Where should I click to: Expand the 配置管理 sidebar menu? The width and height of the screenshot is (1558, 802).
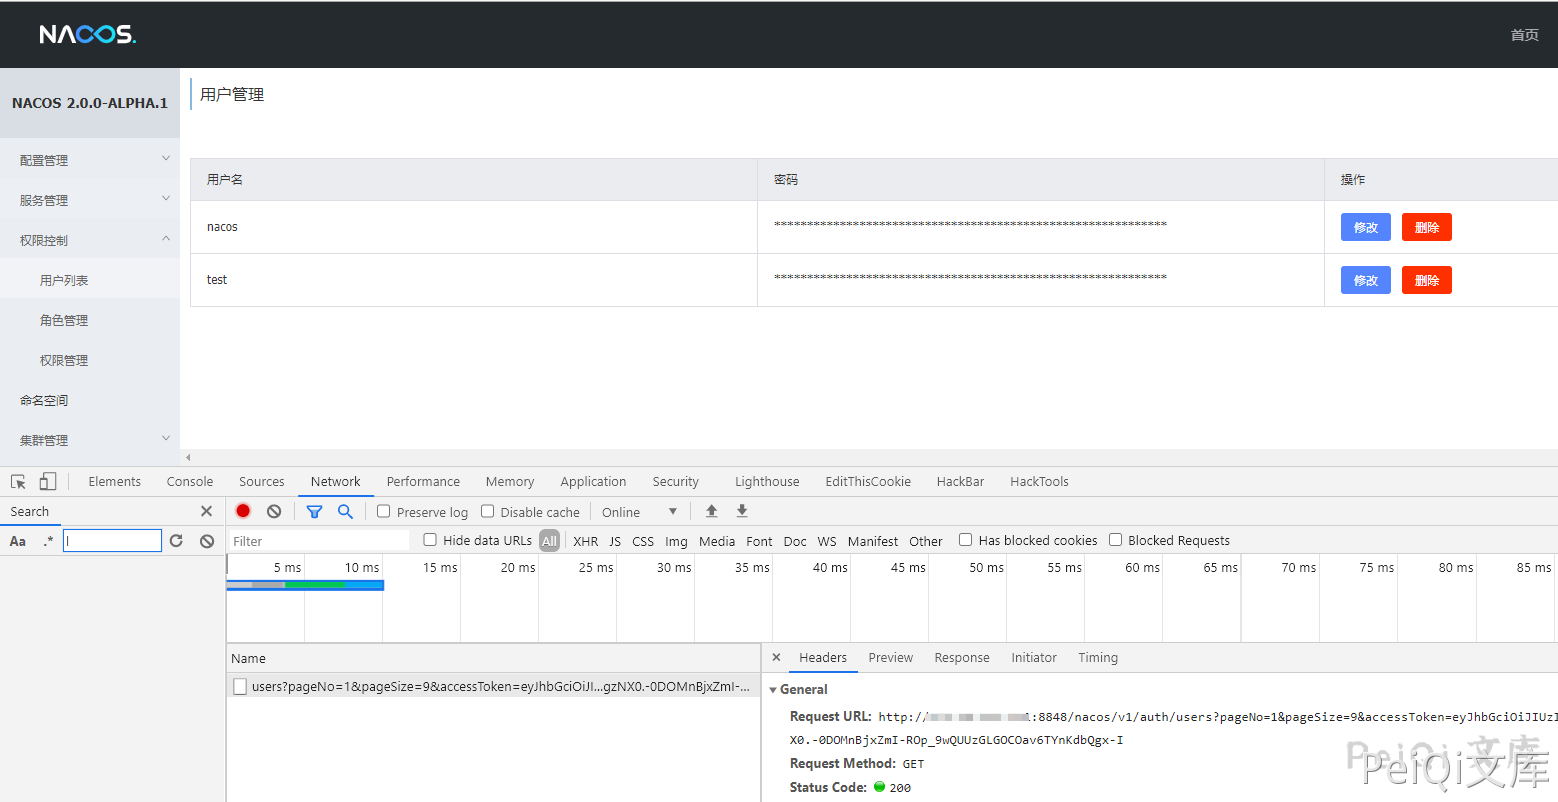[x=90, y=160]
